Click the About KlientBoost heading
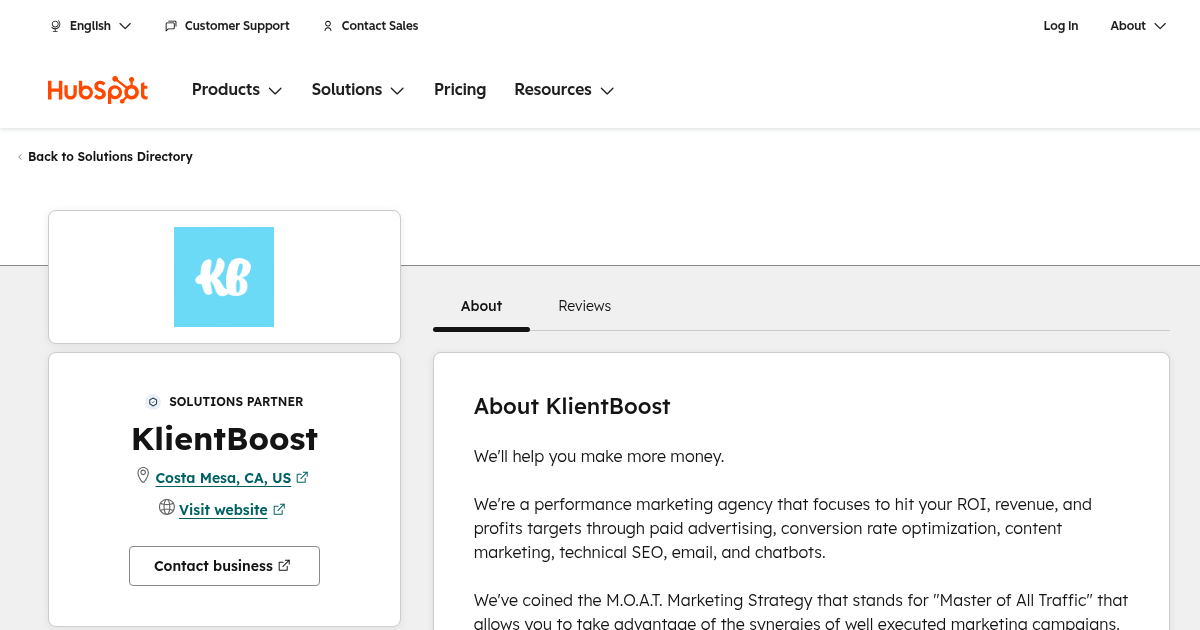Viewport: 1200px width, 630px height. pos(572,406)
